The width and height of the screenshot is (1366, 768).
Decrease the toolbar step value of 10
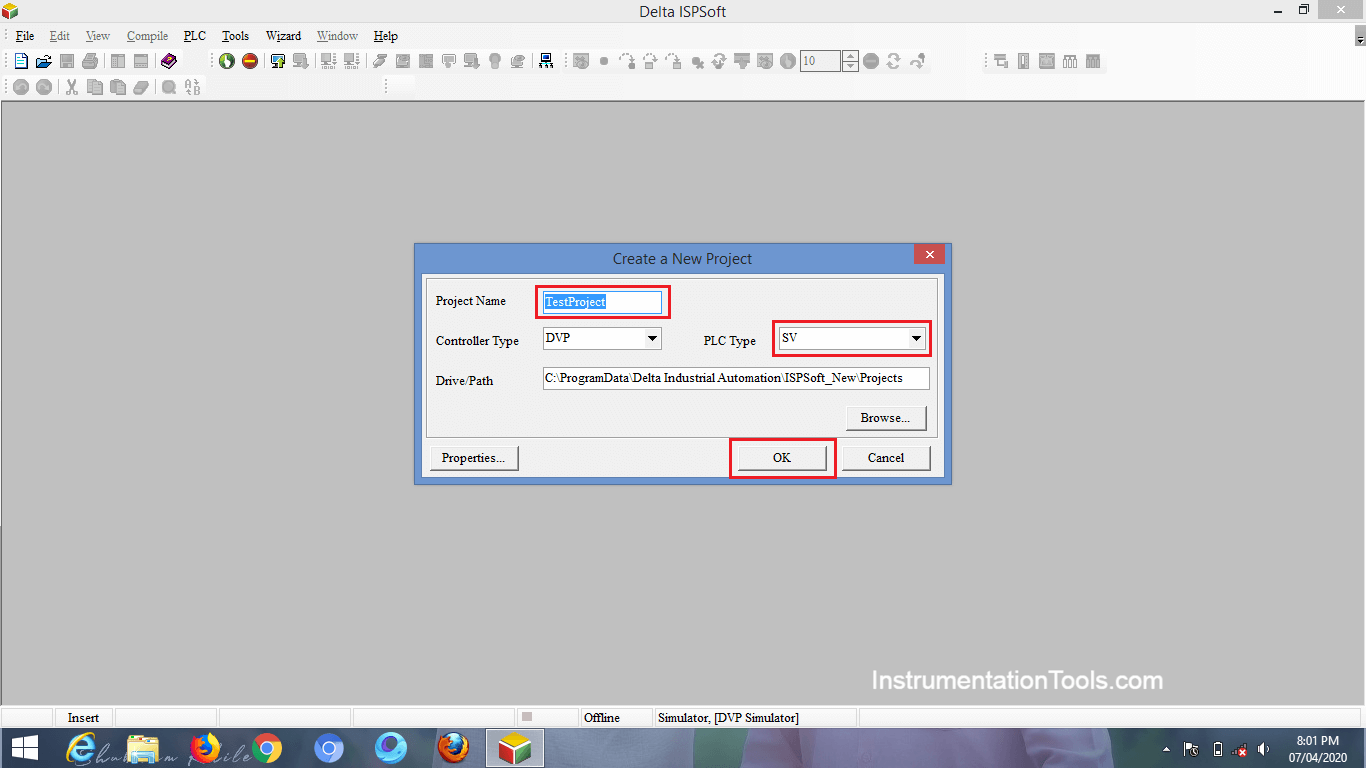[x=850, y=66]
